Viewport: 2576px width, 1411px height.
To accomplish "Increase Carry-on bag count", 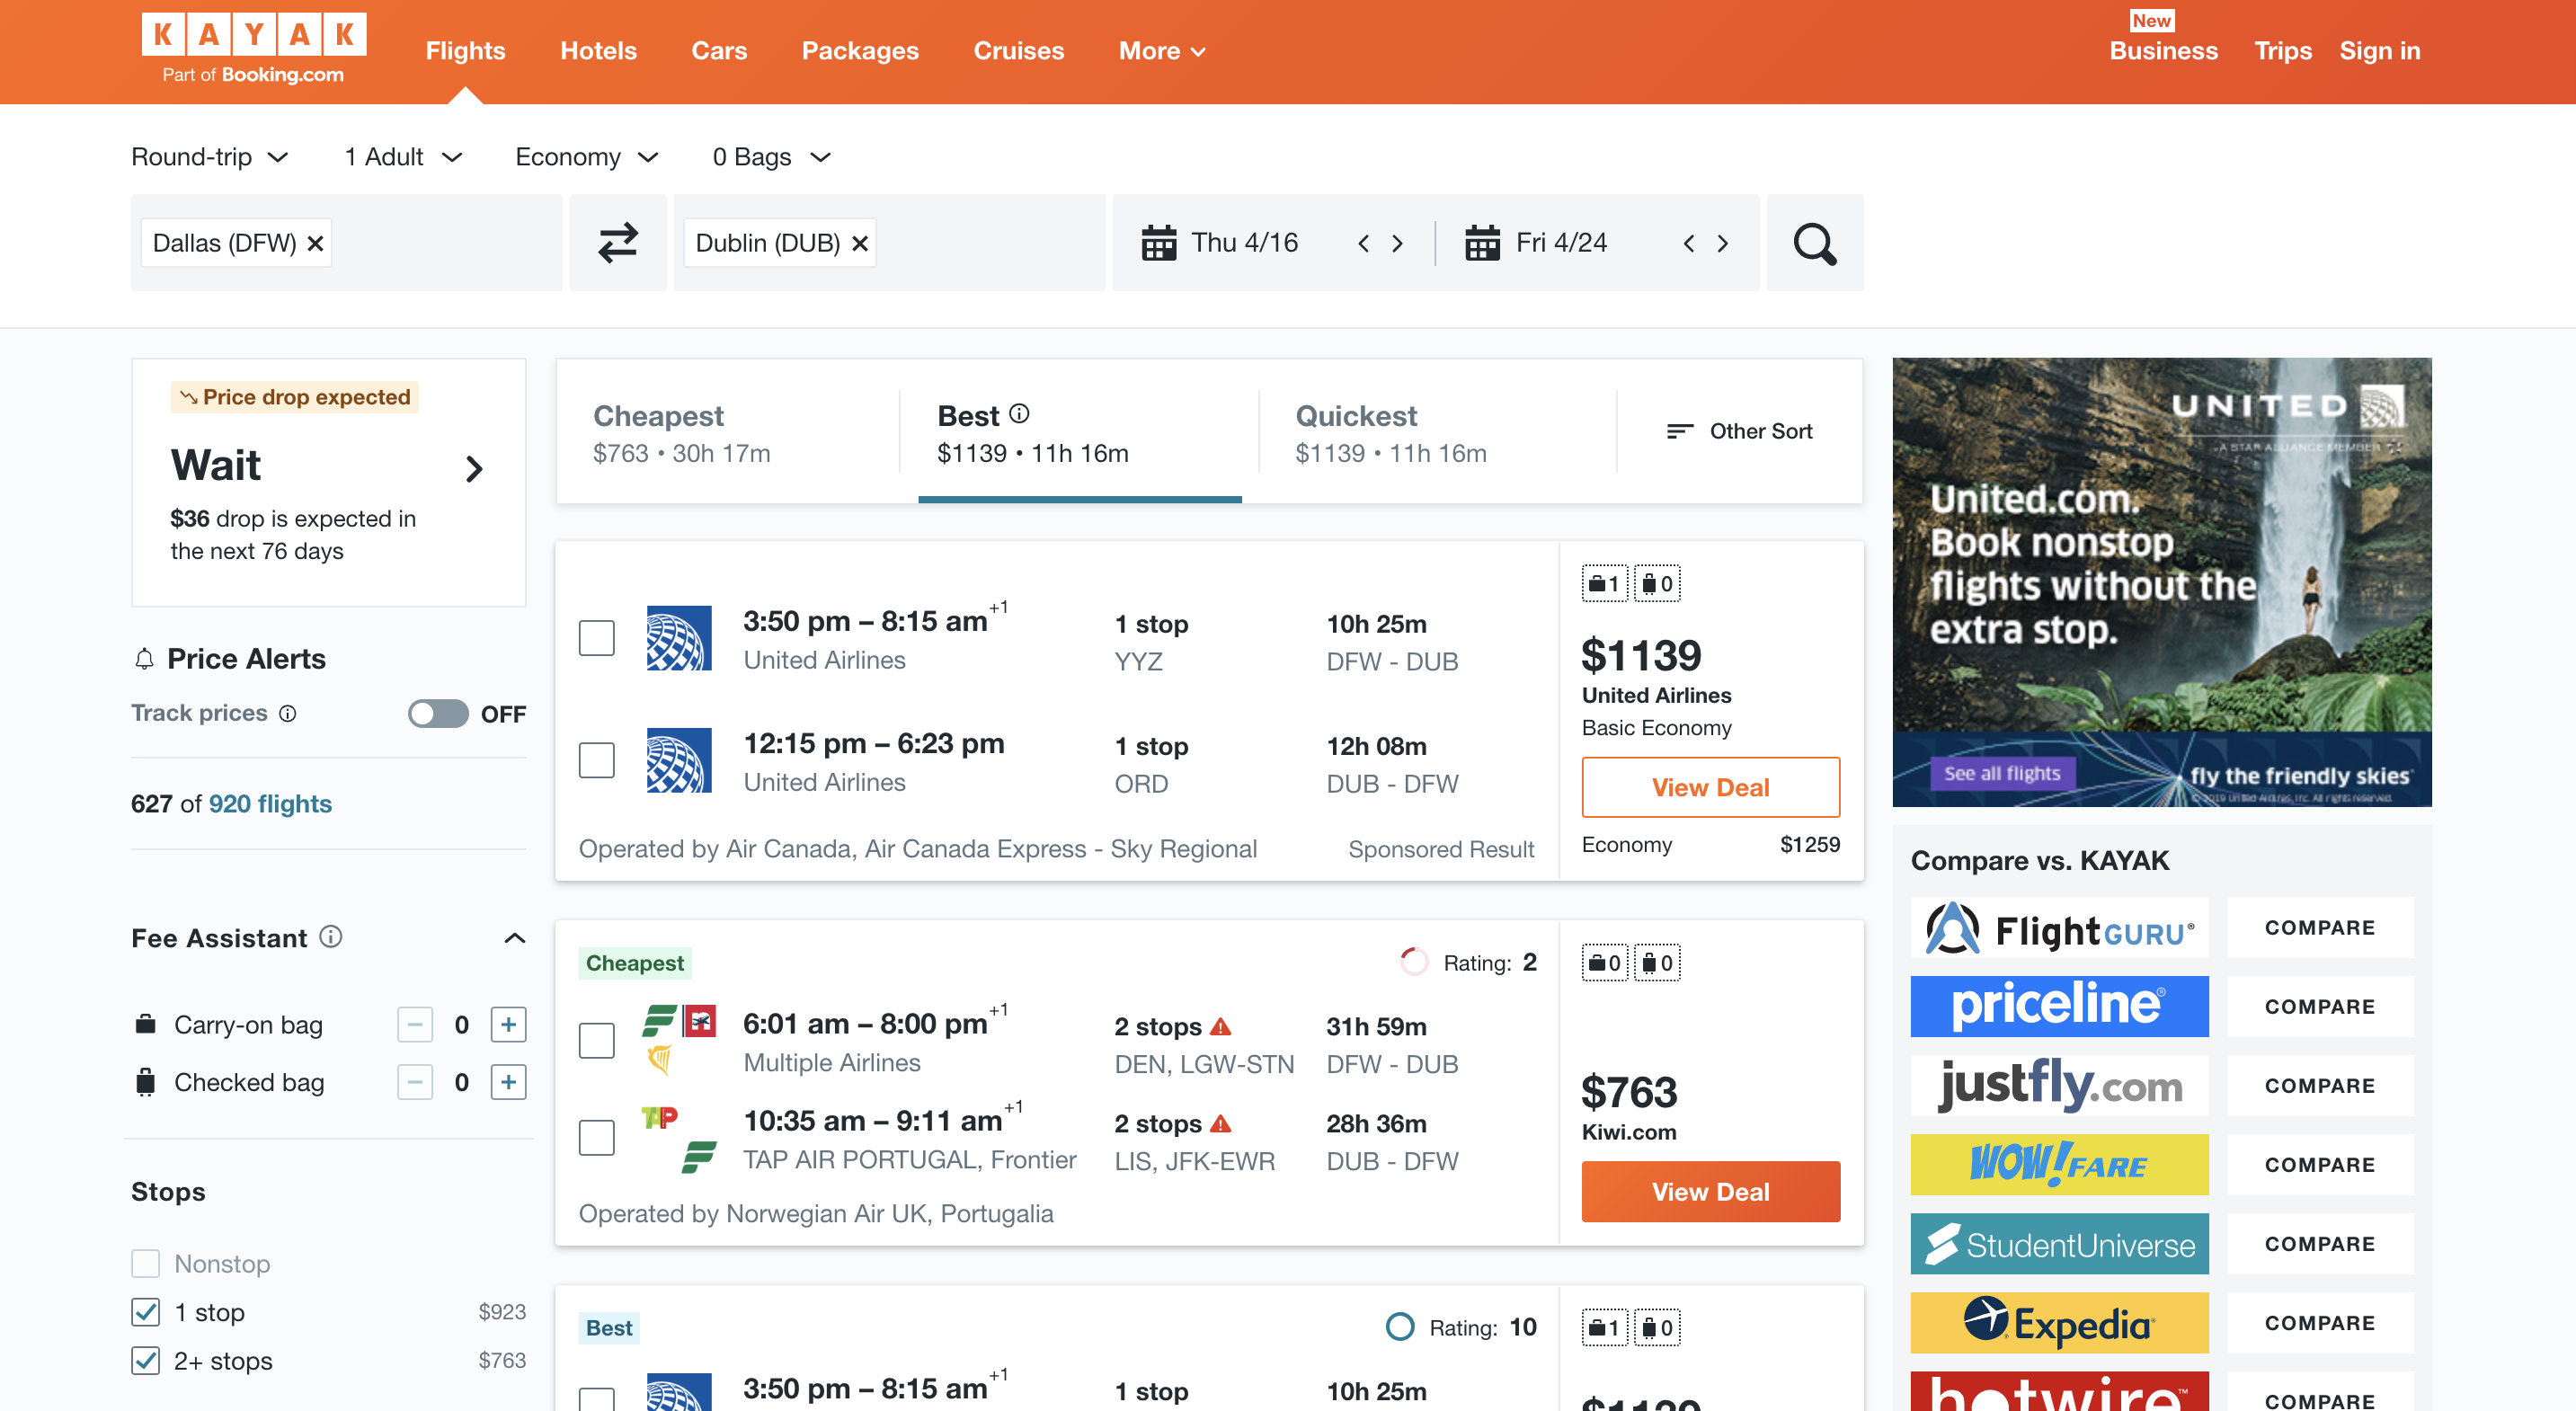I will pos(509,1025).
